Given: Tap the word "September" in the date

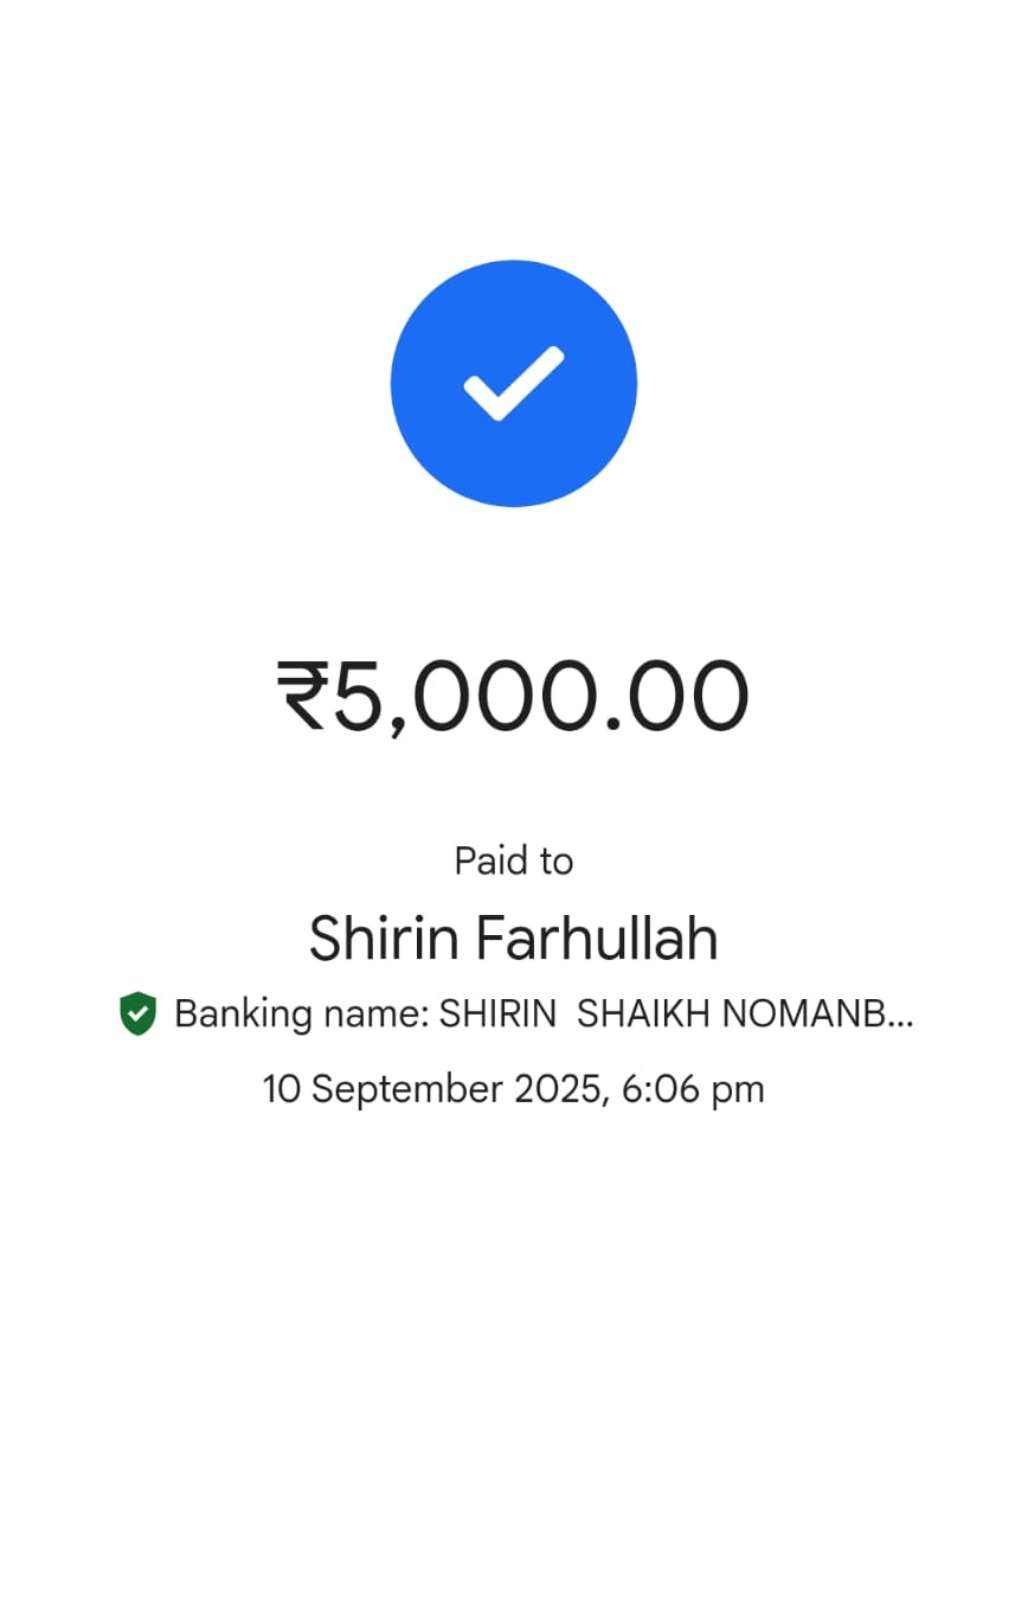Looking at the screenshot, I should click(407, 1089).
